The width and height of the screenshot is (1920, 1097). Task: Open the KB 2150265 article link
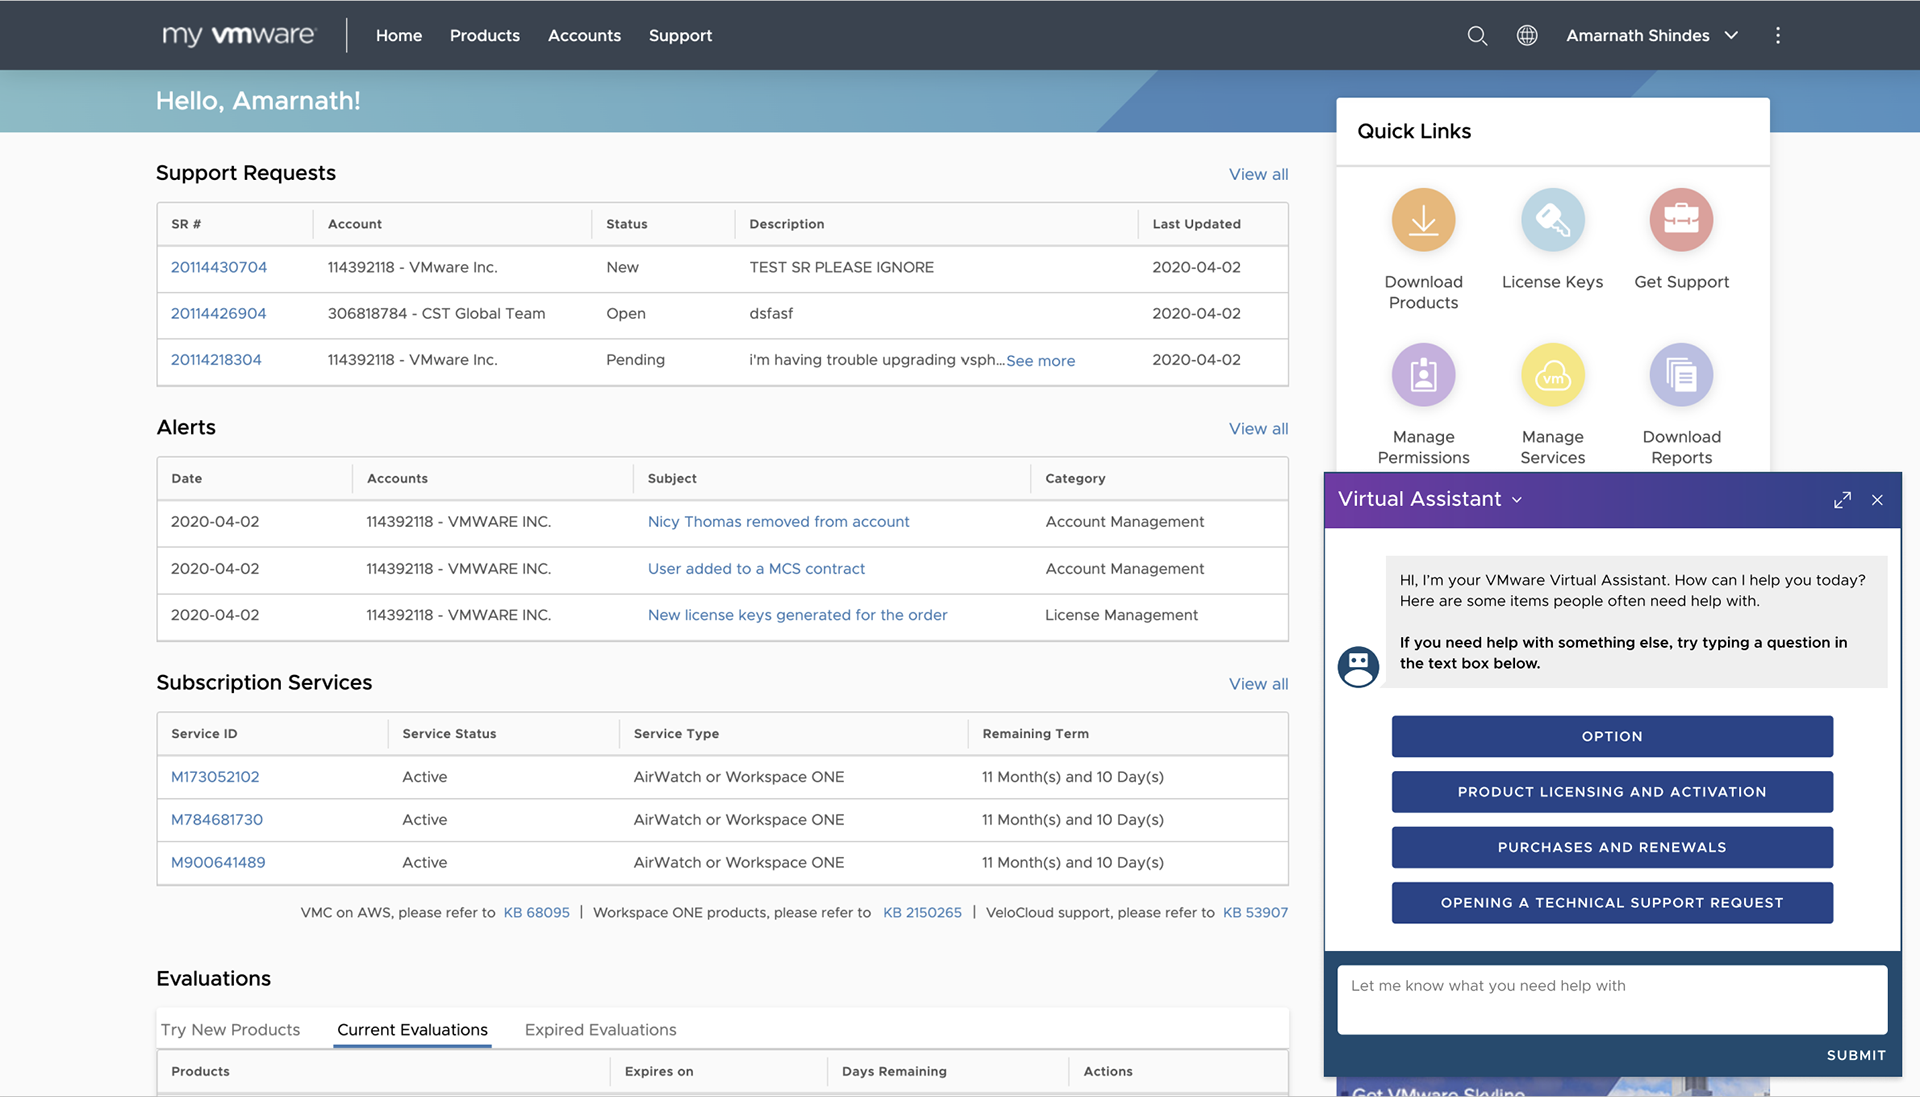[922, 913]
